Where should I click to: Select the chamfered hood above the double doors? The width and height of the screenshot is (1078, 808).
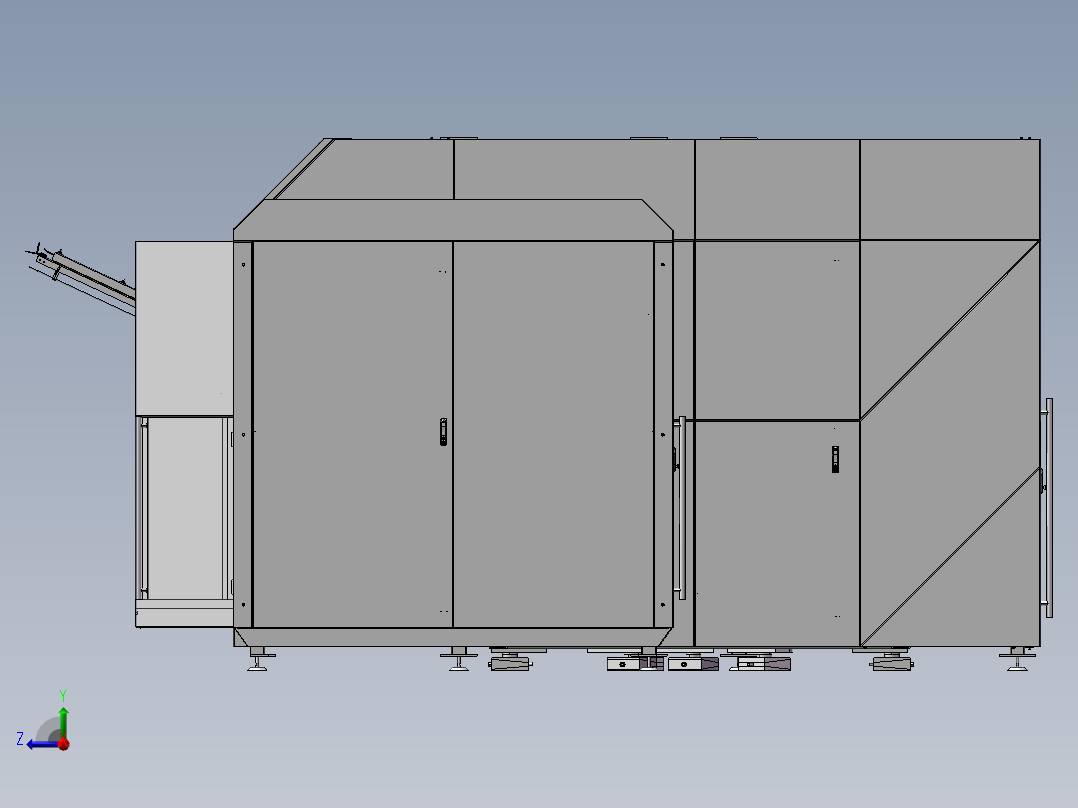[453, 220]
